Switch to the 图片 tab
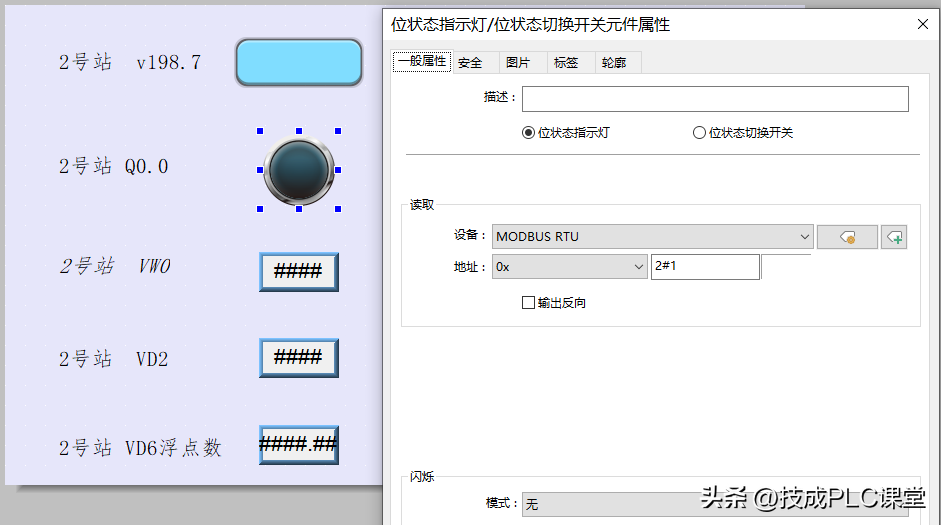The width and height of the screenshot is (941, 525). 518,62
